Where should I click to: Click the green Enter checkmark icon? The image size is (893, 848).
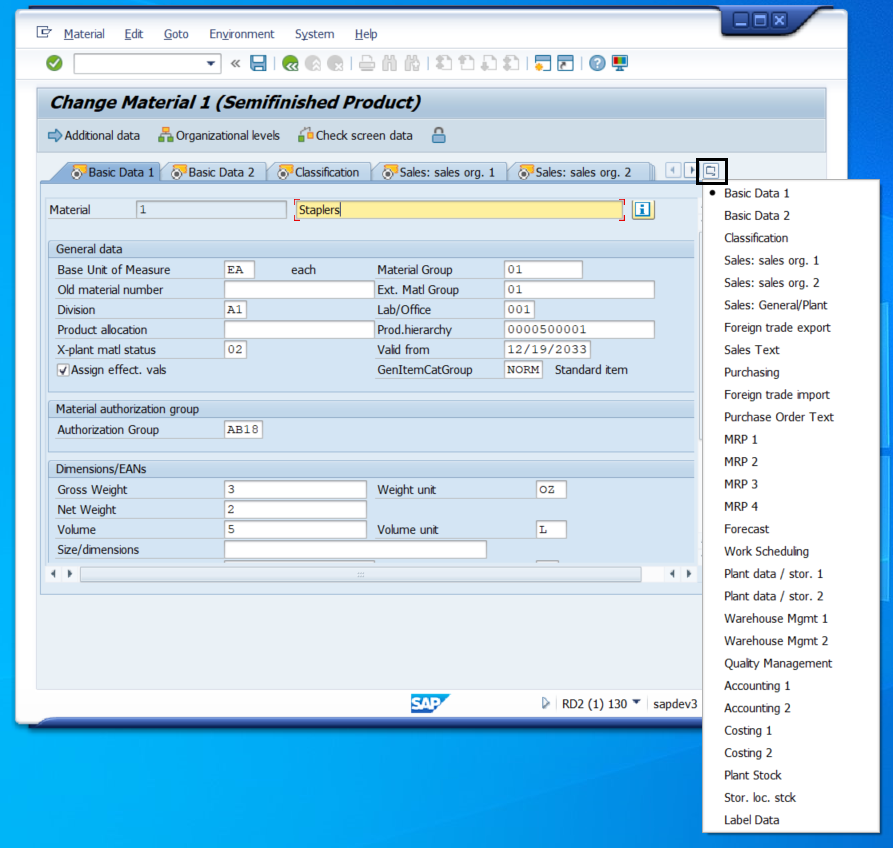[x=54, y=63]
